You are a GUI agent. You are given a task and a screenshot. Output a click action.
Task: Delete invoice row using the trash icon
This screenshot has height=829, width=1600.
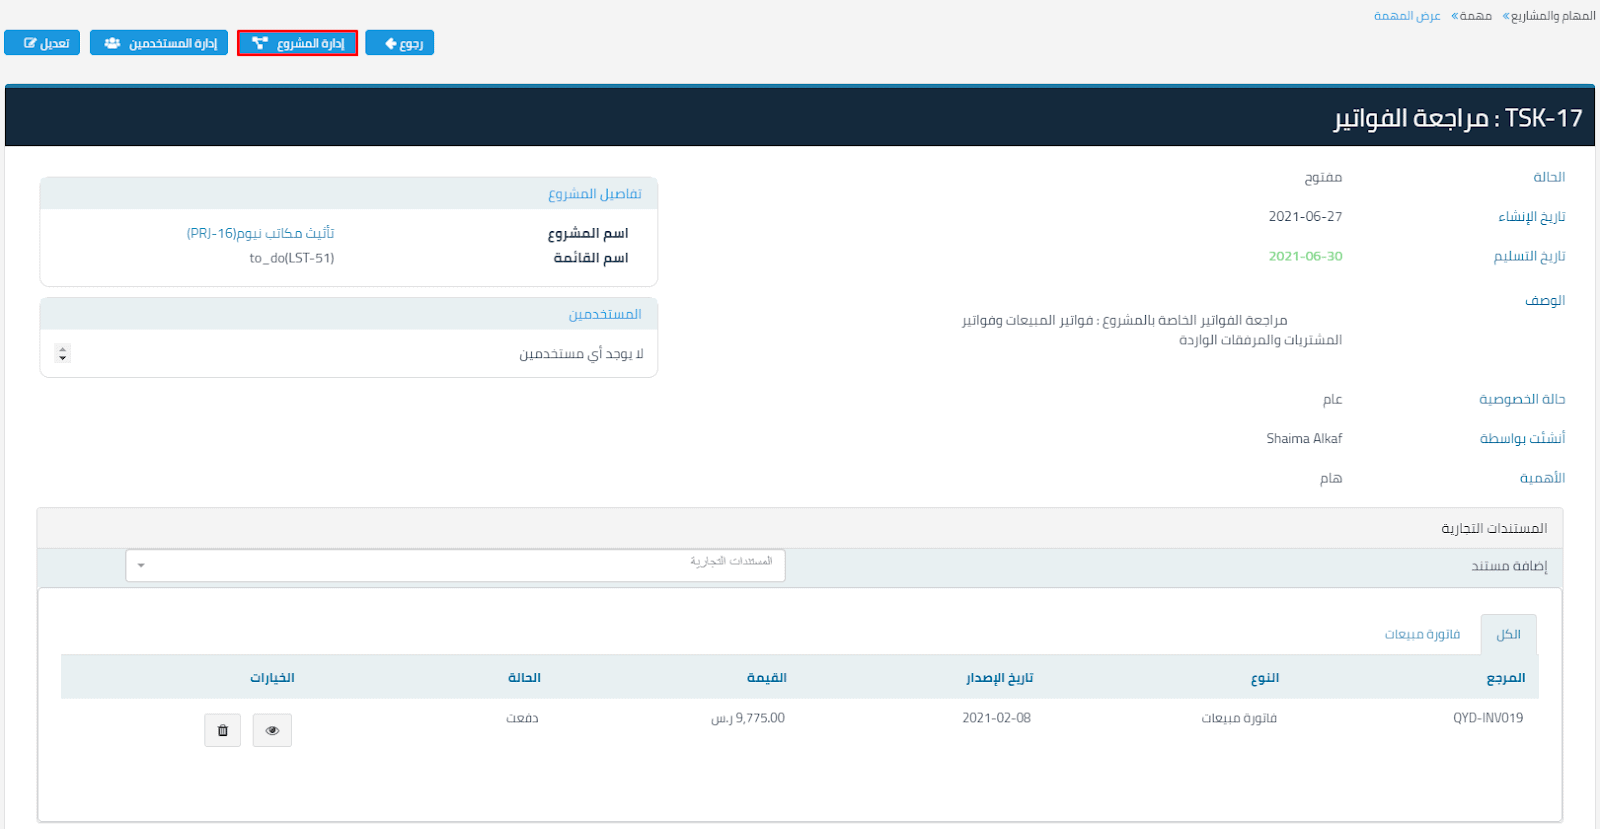coord(222,730)
